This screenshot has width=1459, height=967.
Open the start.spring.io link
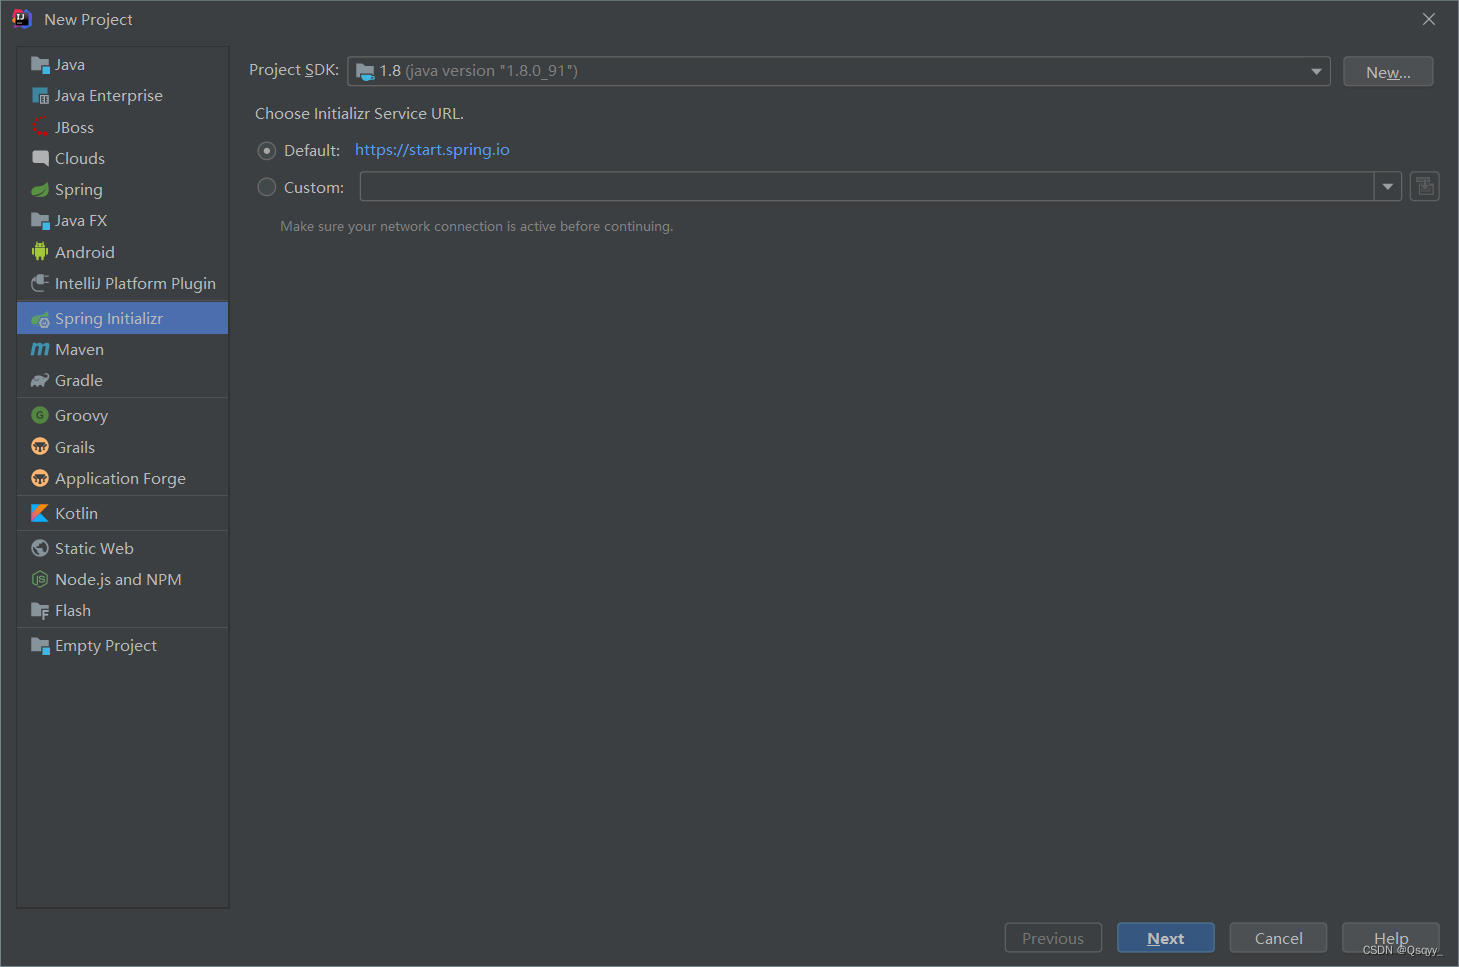432,149
